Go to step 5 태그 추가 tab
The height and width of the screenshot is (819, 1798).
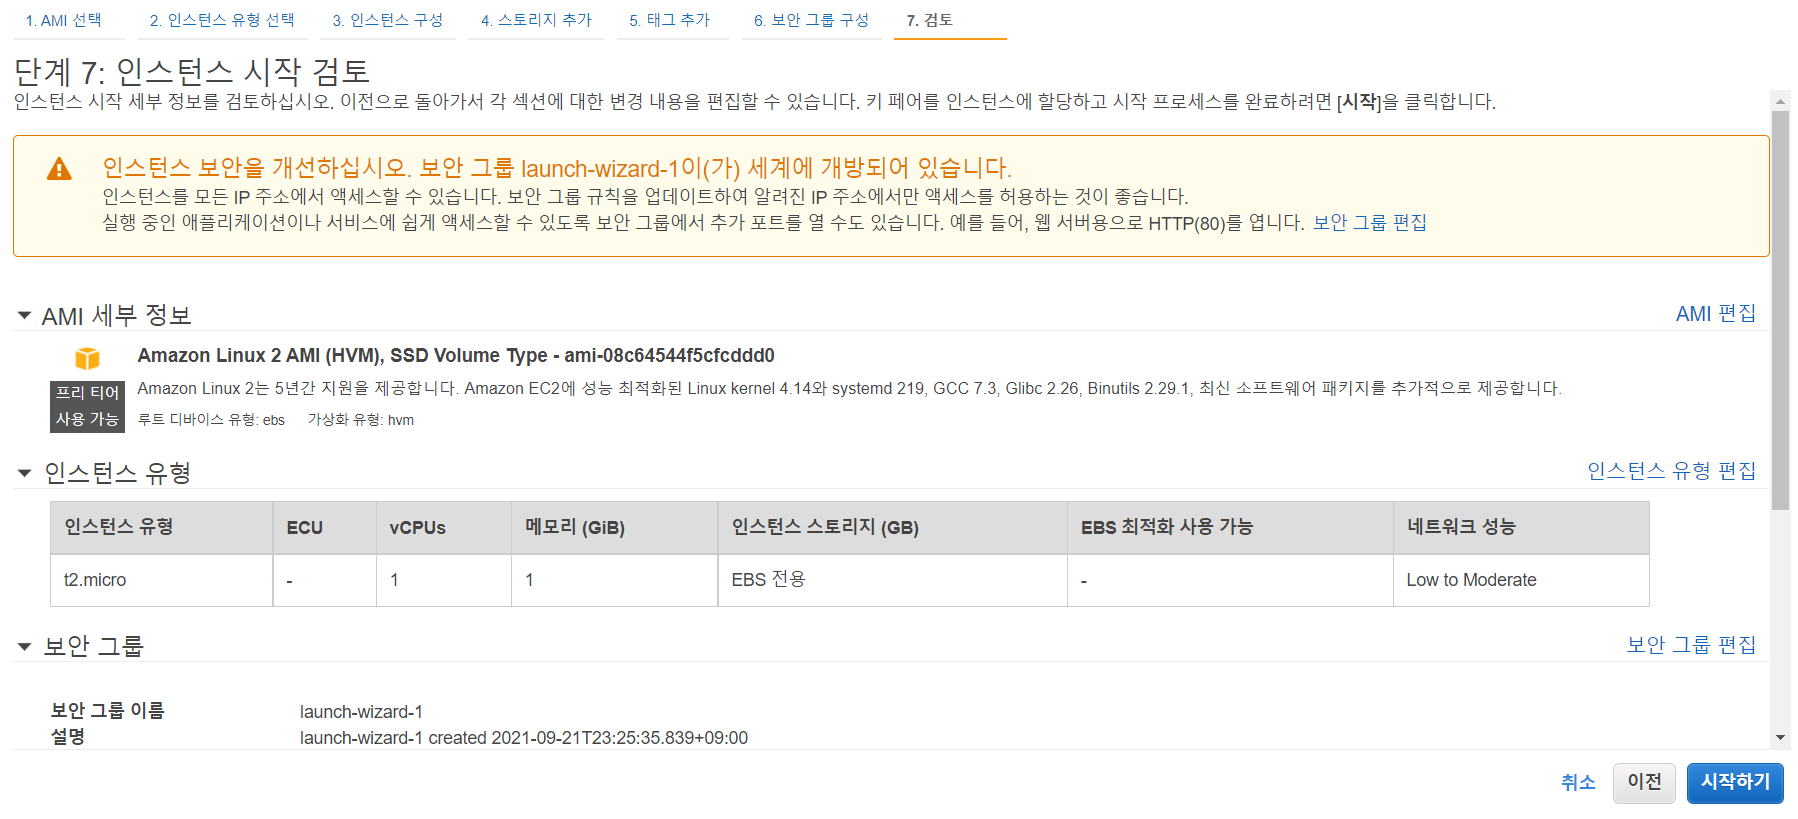click(669, 20)
